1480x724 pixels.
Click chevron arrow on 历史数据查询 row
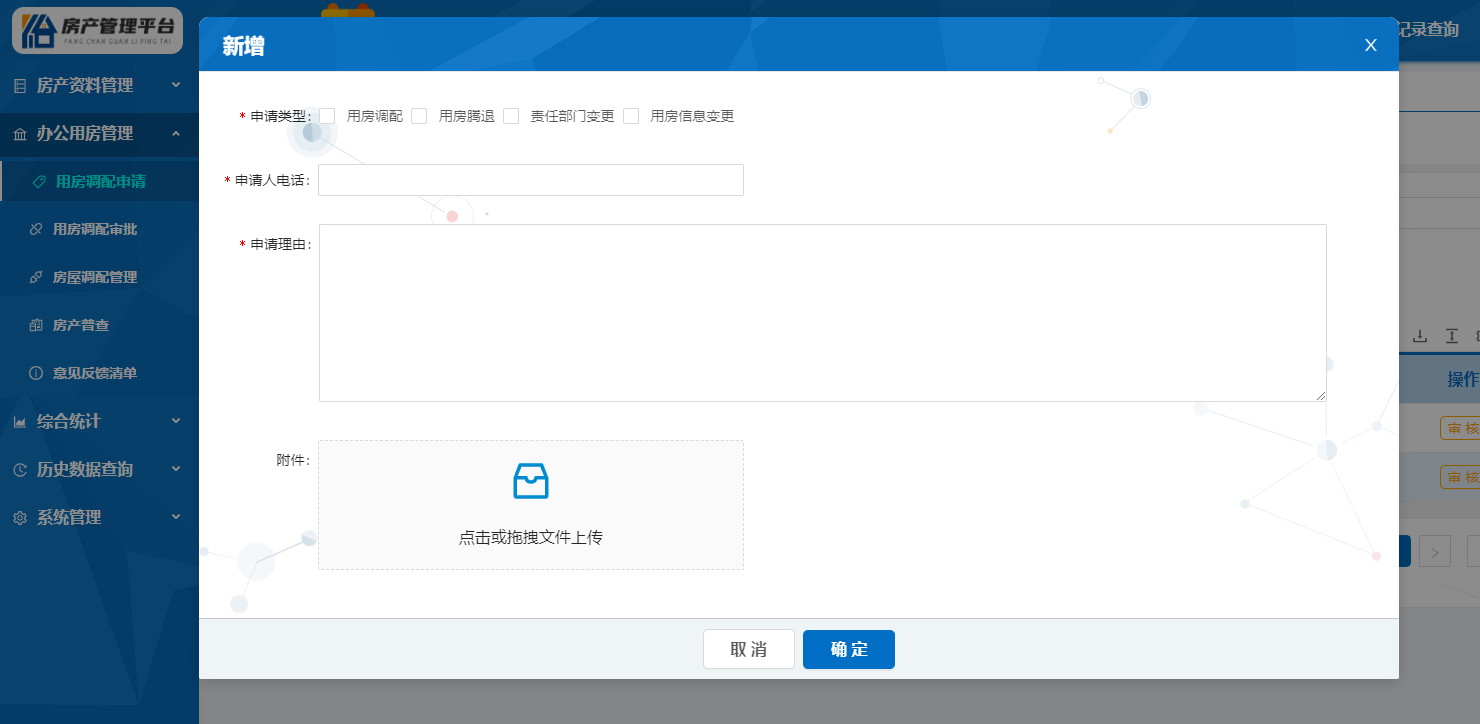coord(176,469)
